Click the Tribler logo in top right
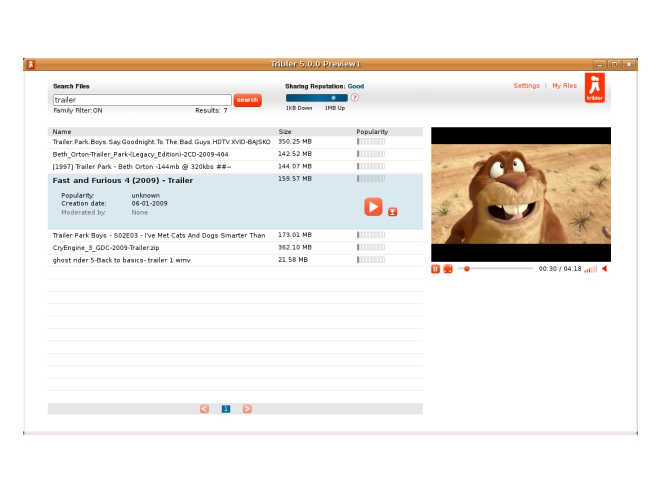Image resolution: width=660 pixels, height=494 pixels. tap(595, 88)
